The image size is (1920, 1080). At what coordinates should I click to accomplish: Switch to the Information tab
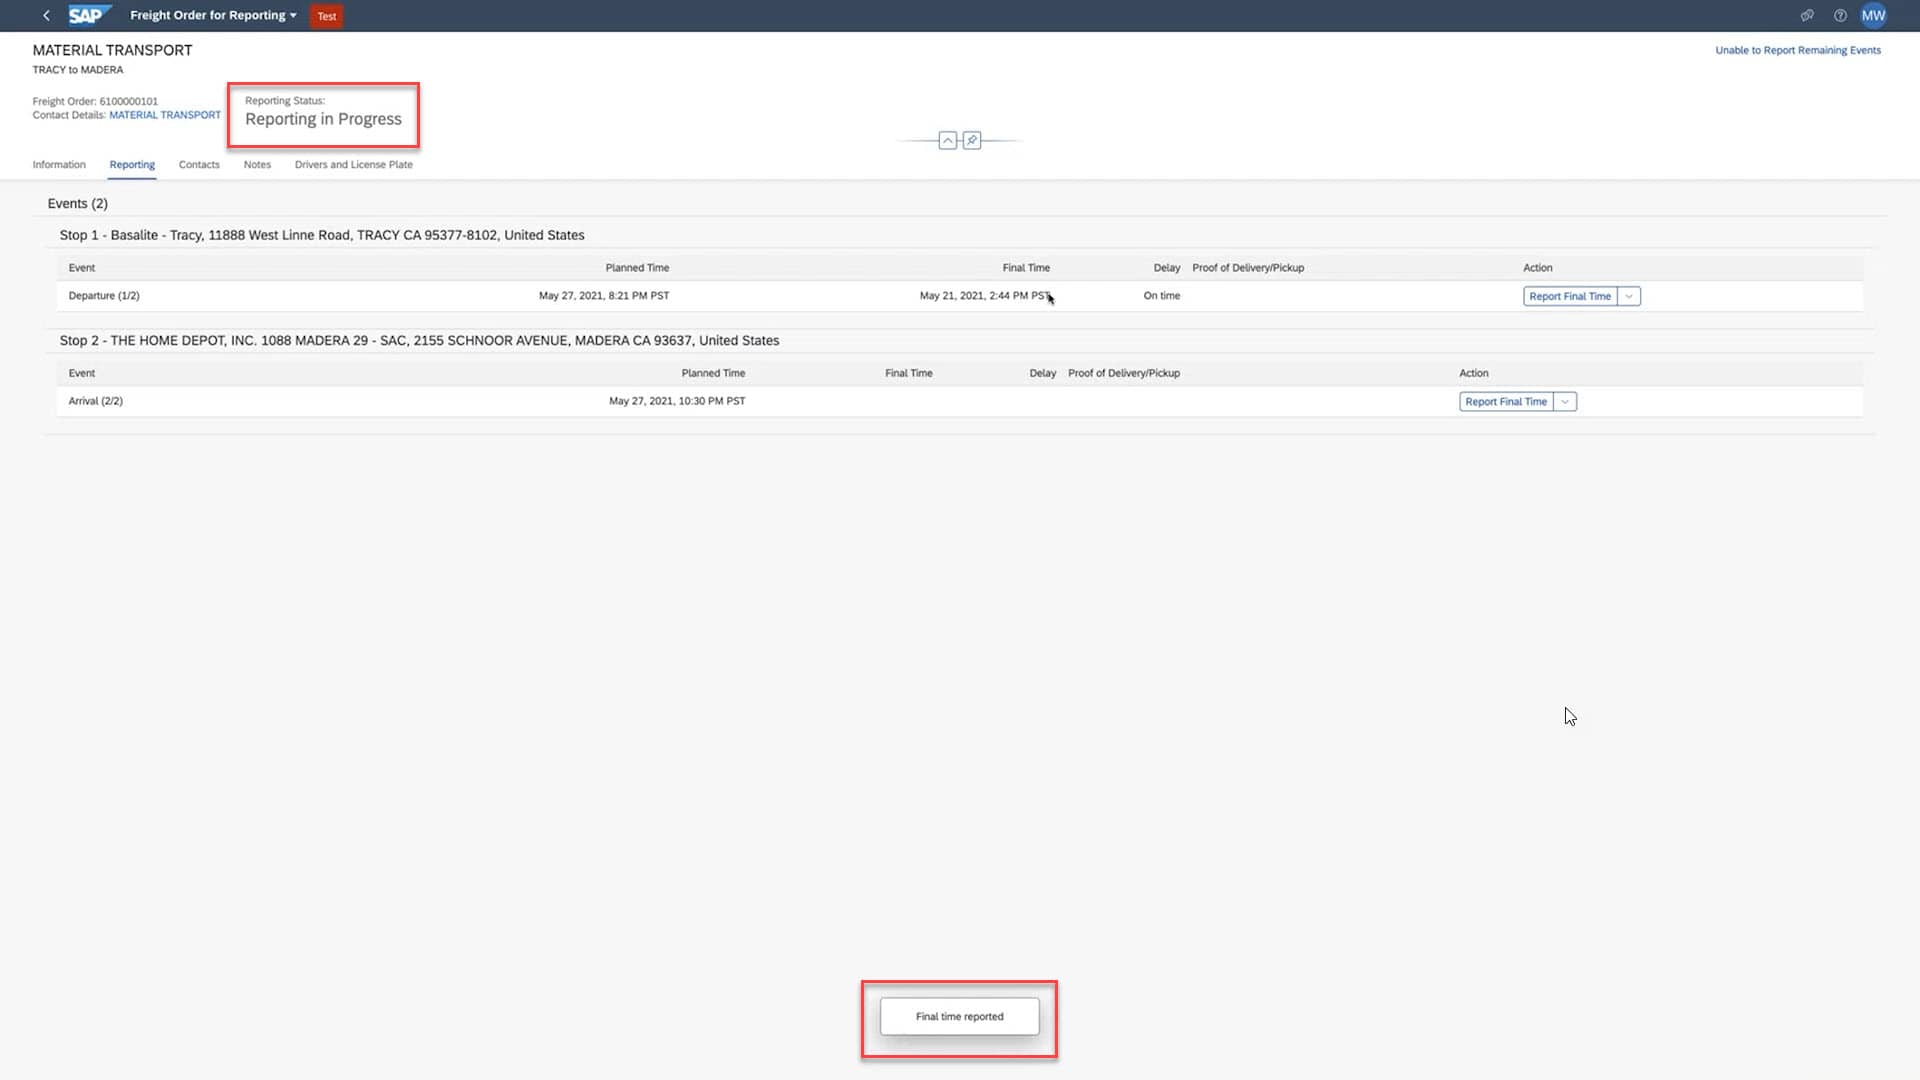[x=59, y=164]
